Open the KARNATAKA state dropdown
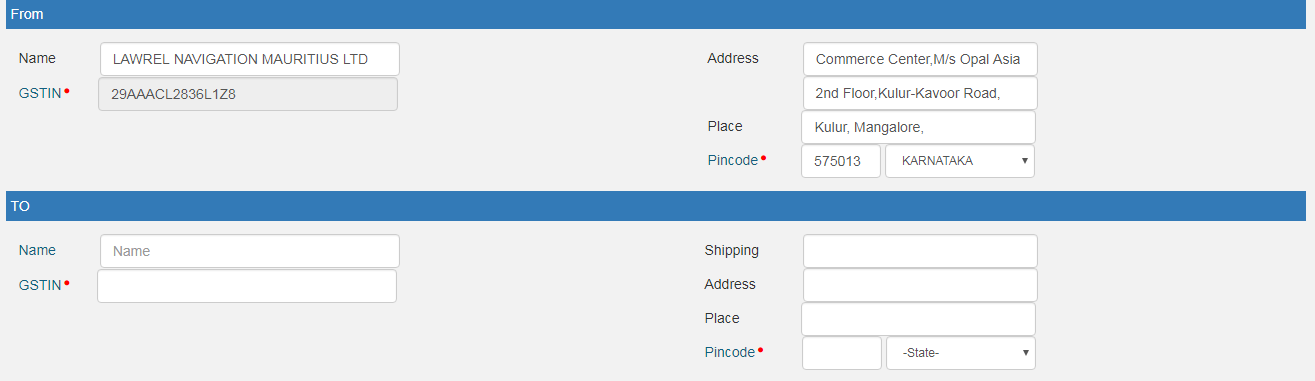This screenshot has width=1315, height=381. [960, 161]
